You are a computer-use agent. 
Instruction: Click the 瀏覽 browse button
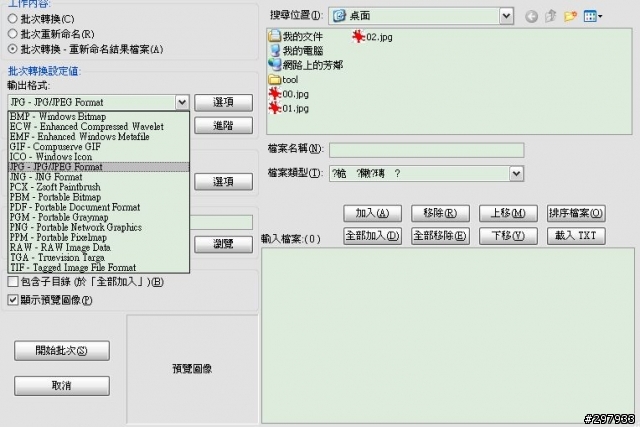(223, 244)
